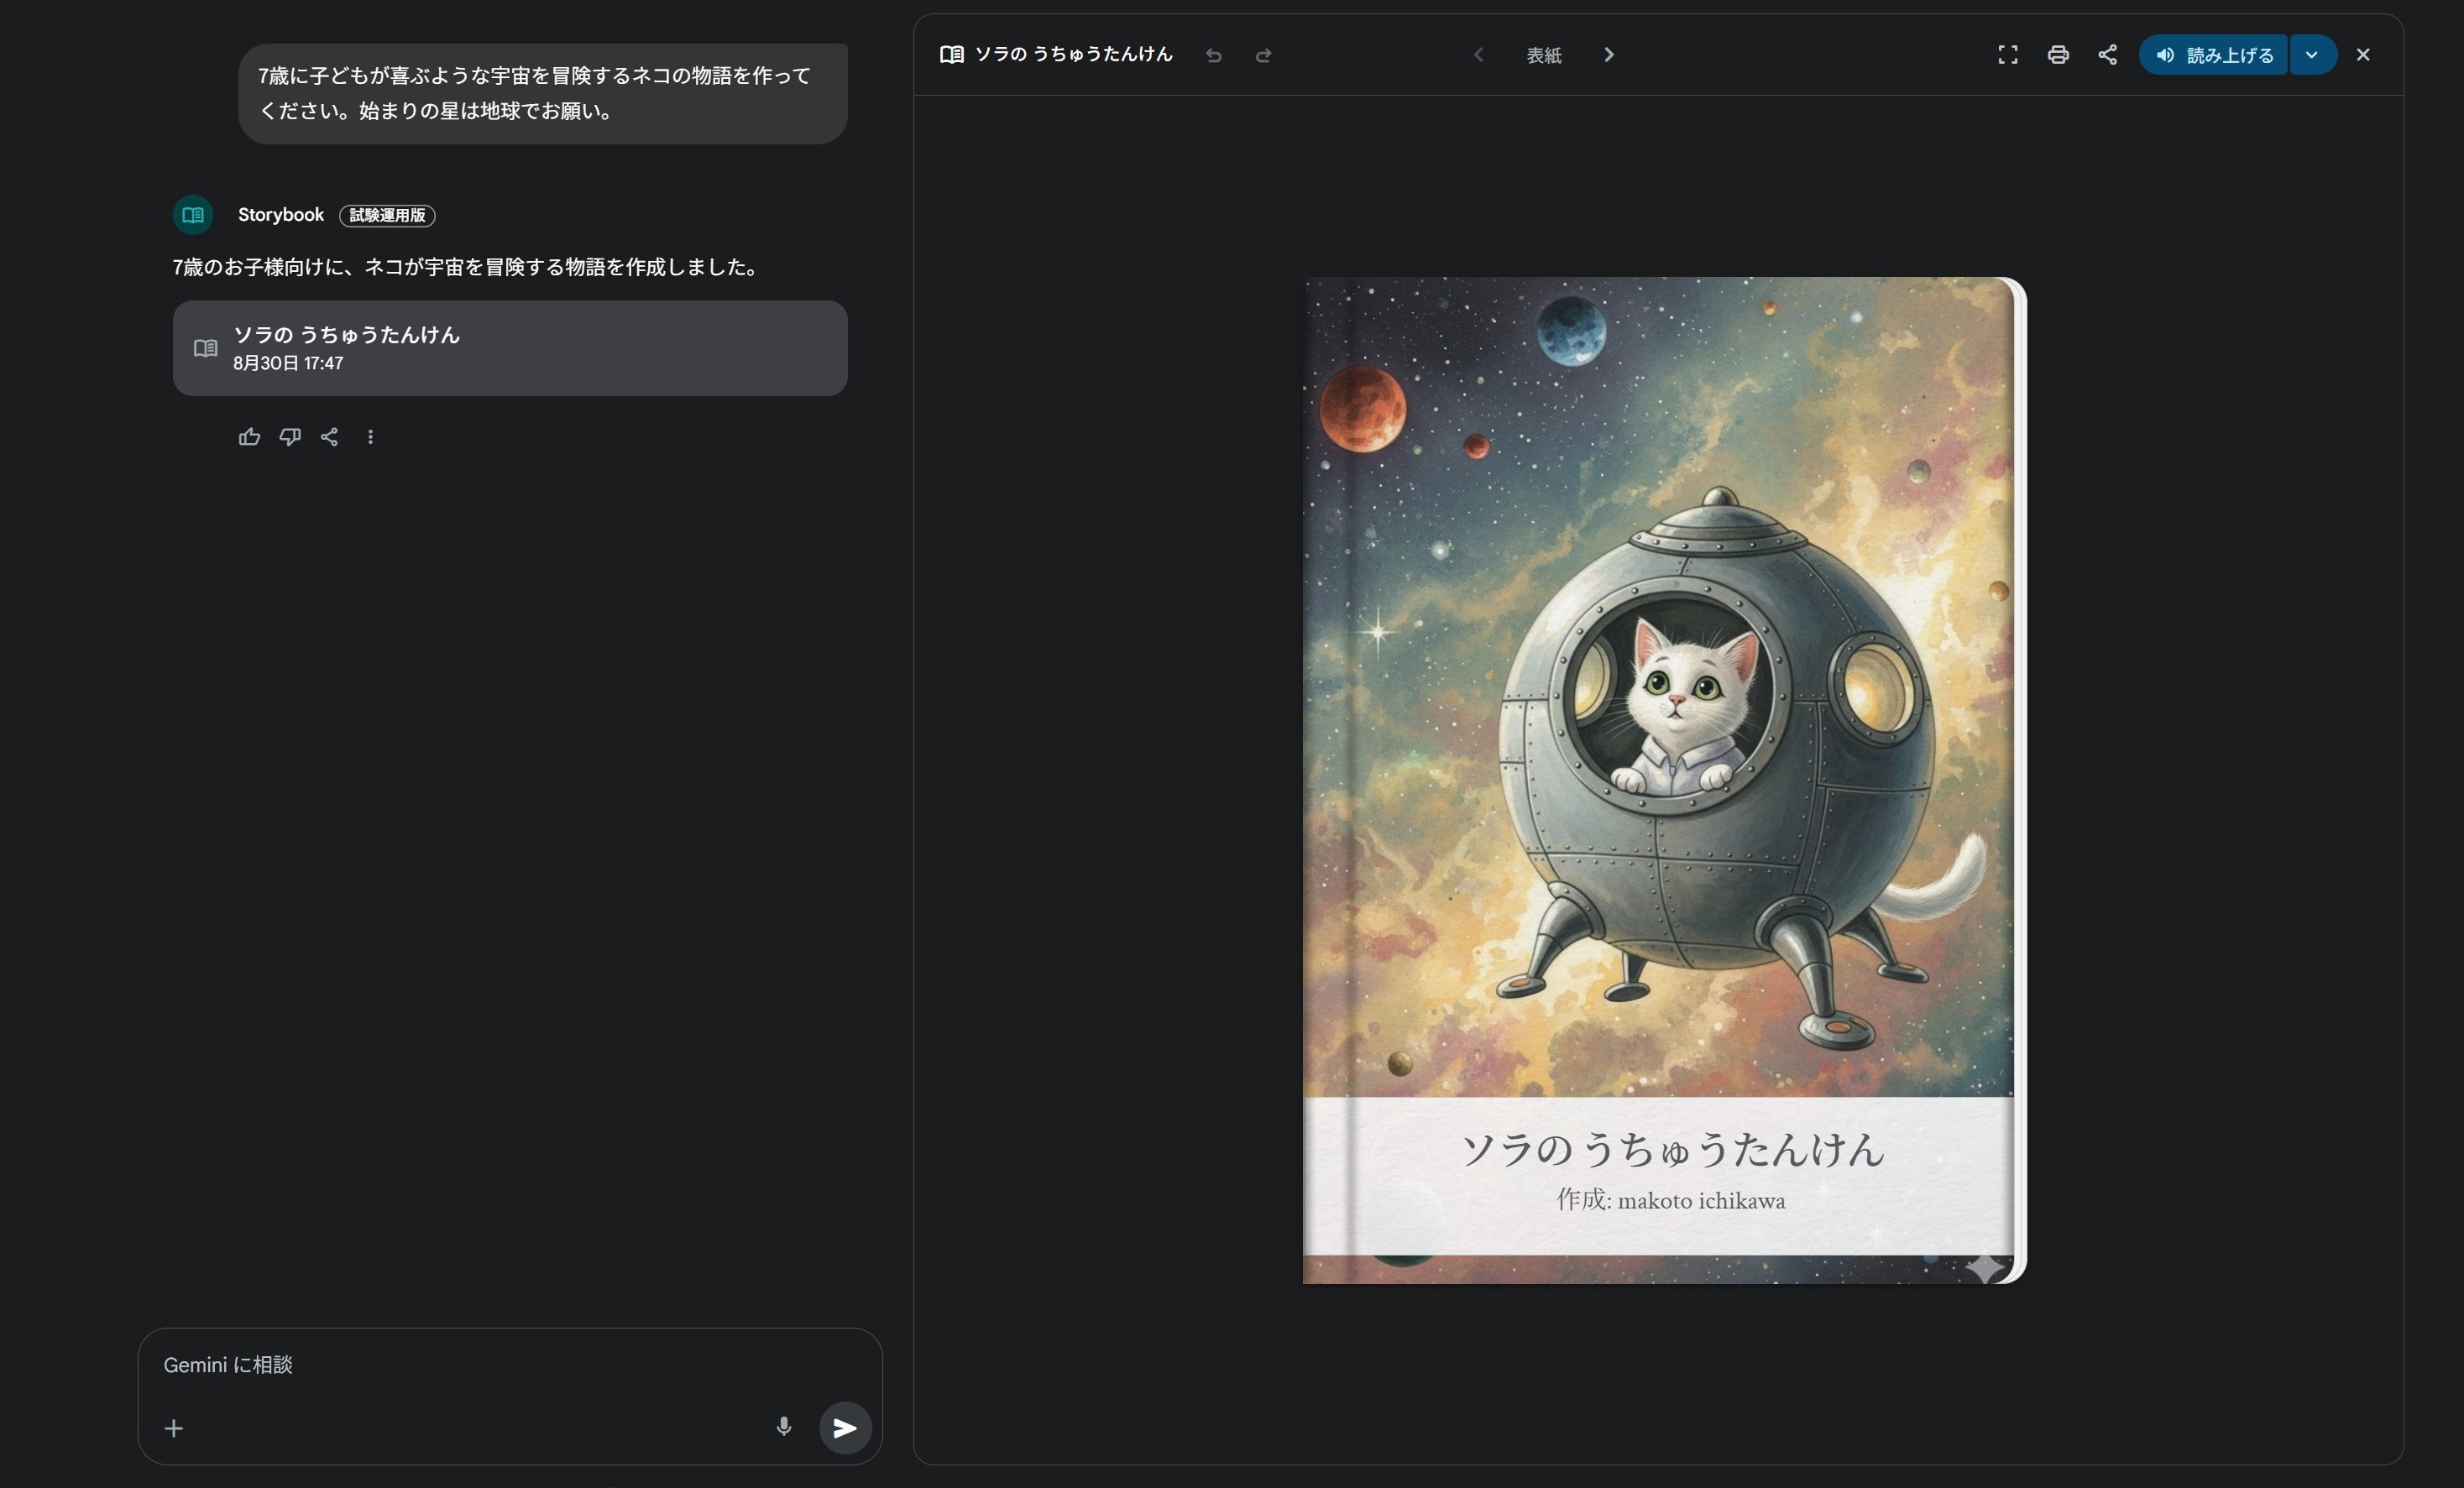Image resolution: width=2464 pixels, height=1488 pixels.
Task: Go to the next storybook page
Action: point(1608,55)
